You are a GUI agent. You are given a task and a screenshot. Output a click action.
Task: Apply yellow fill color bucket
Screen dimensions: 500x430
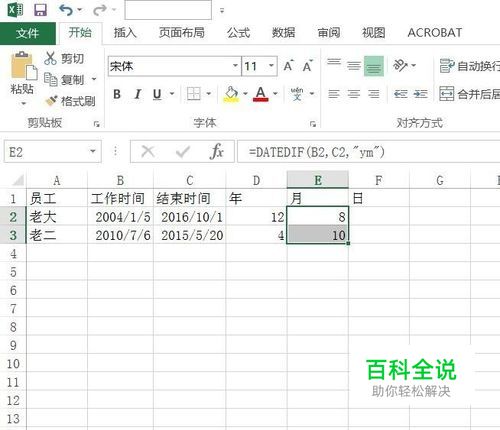click(231, 94)
